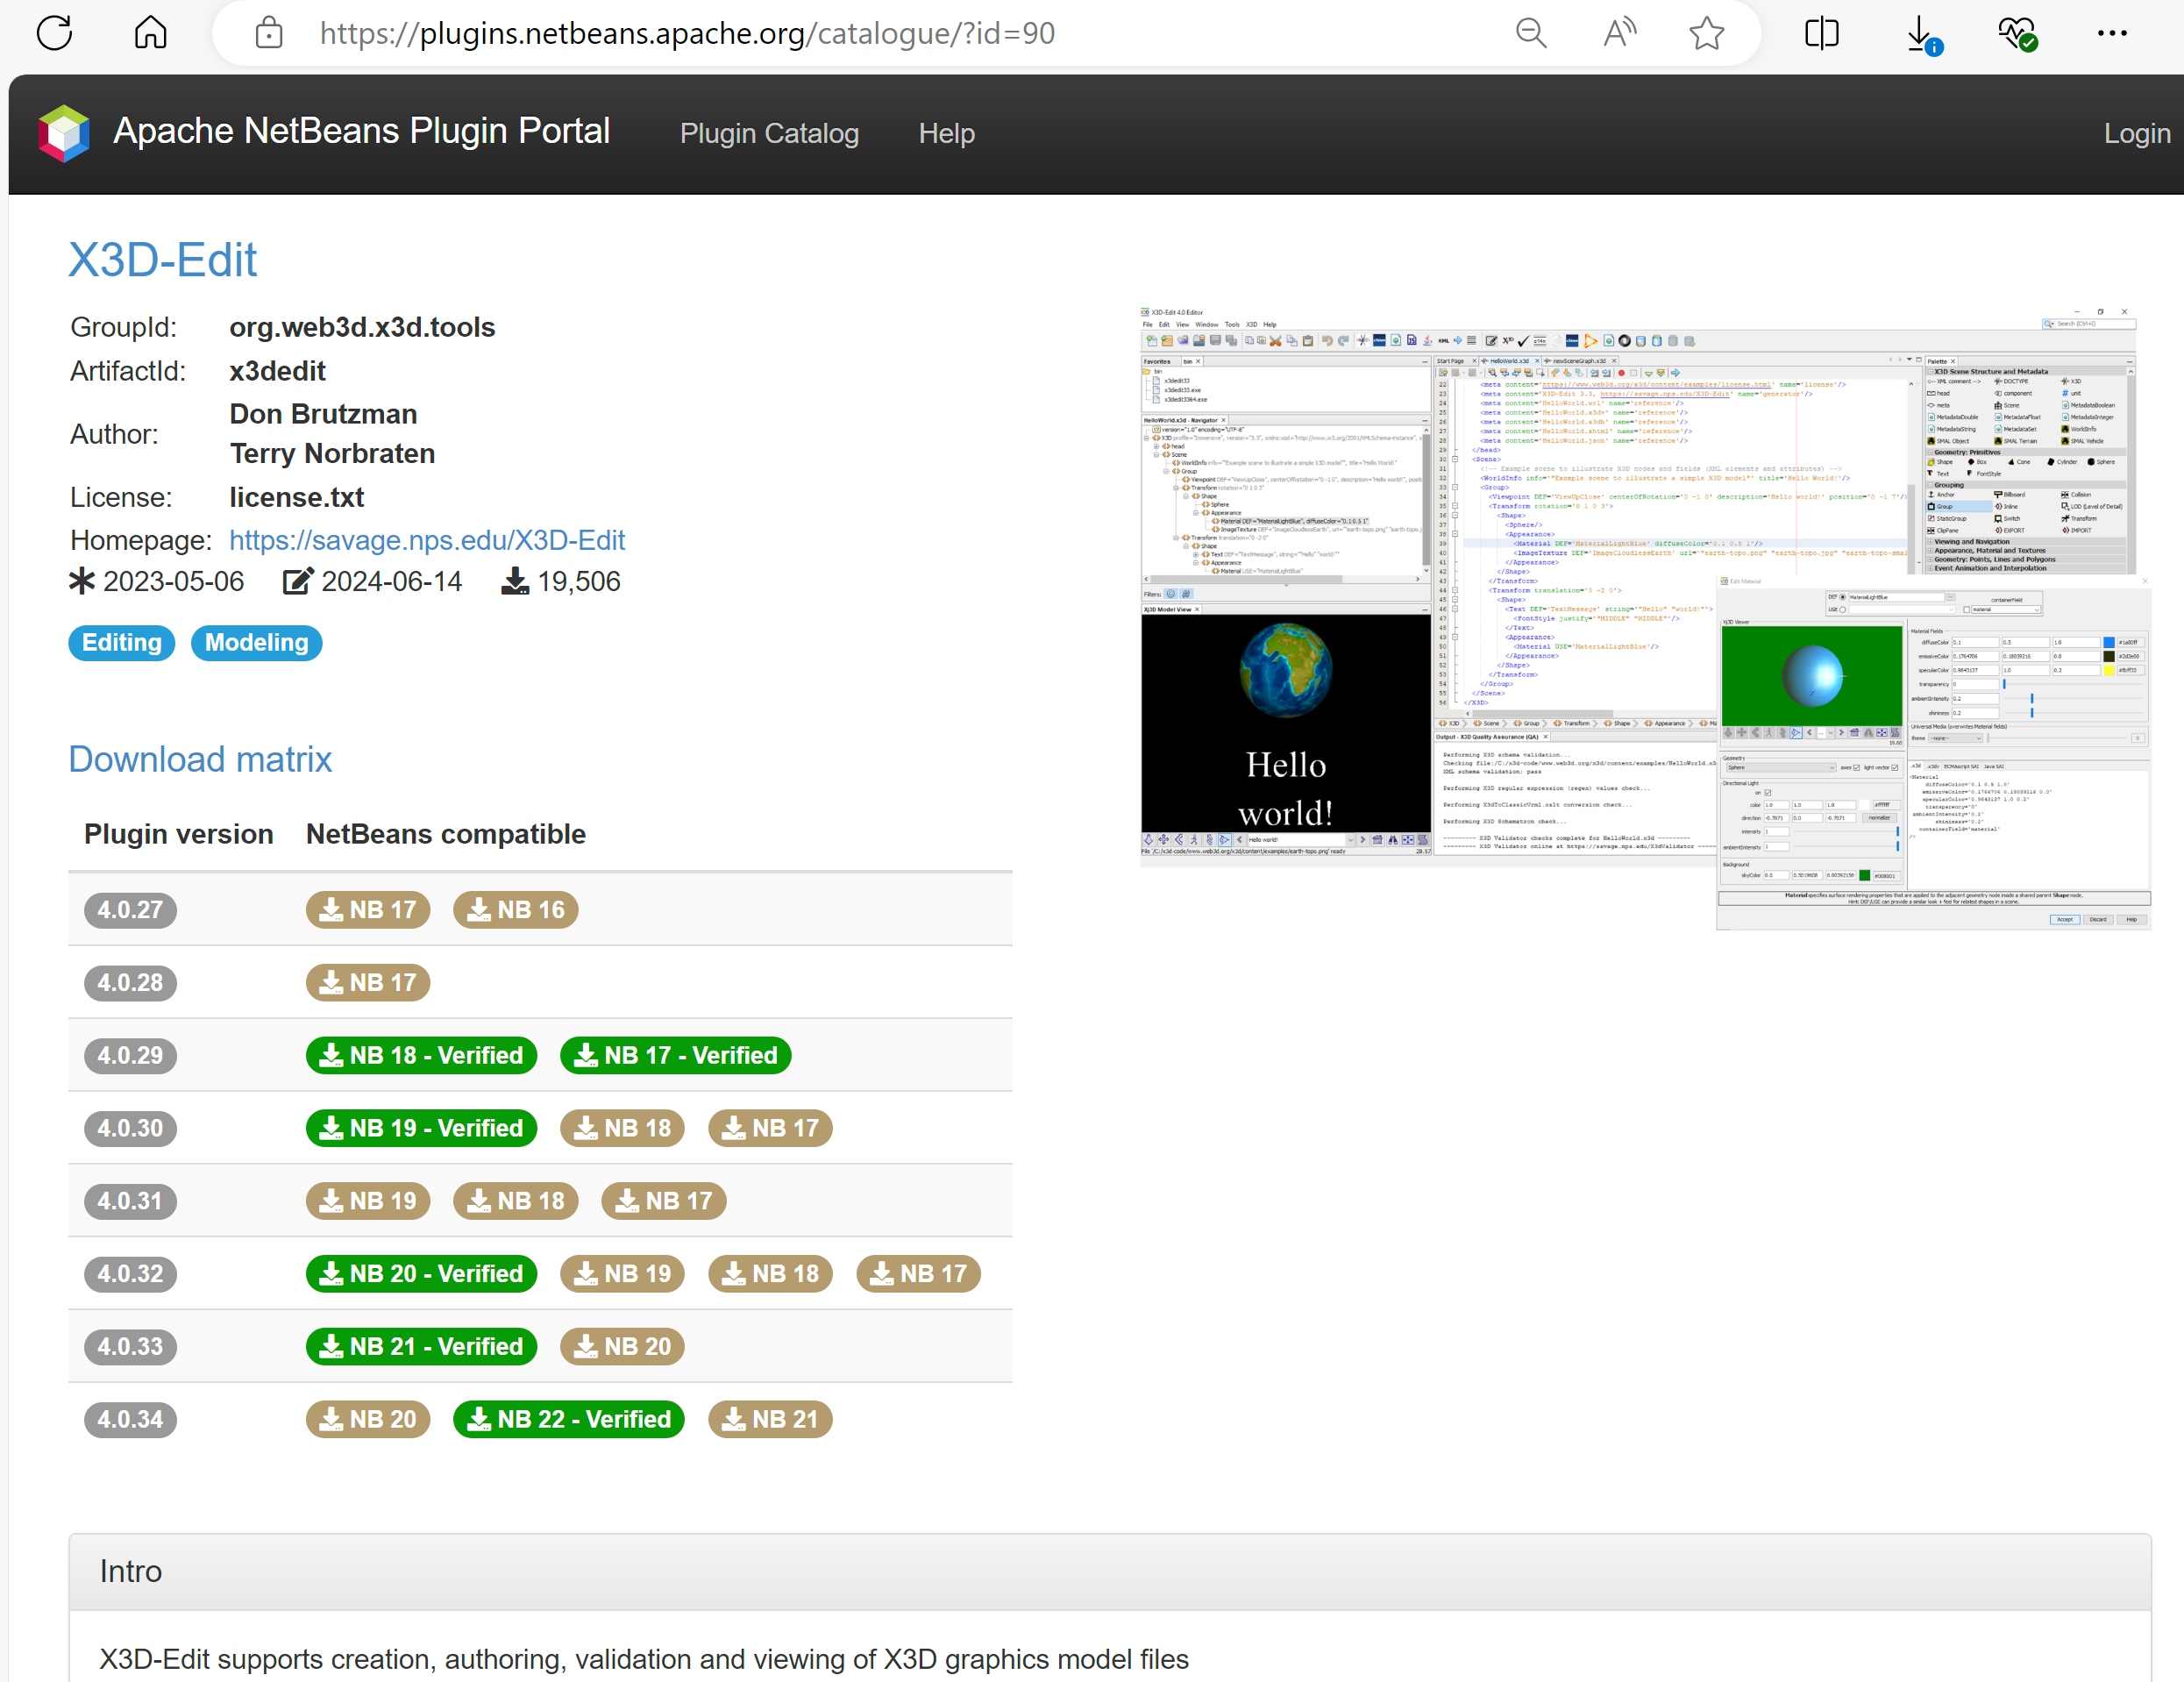Viewport: 2184px width, 1682px height.
Task: Download 4.0.29 for NB 17 - Verified
Action: 676,1056
